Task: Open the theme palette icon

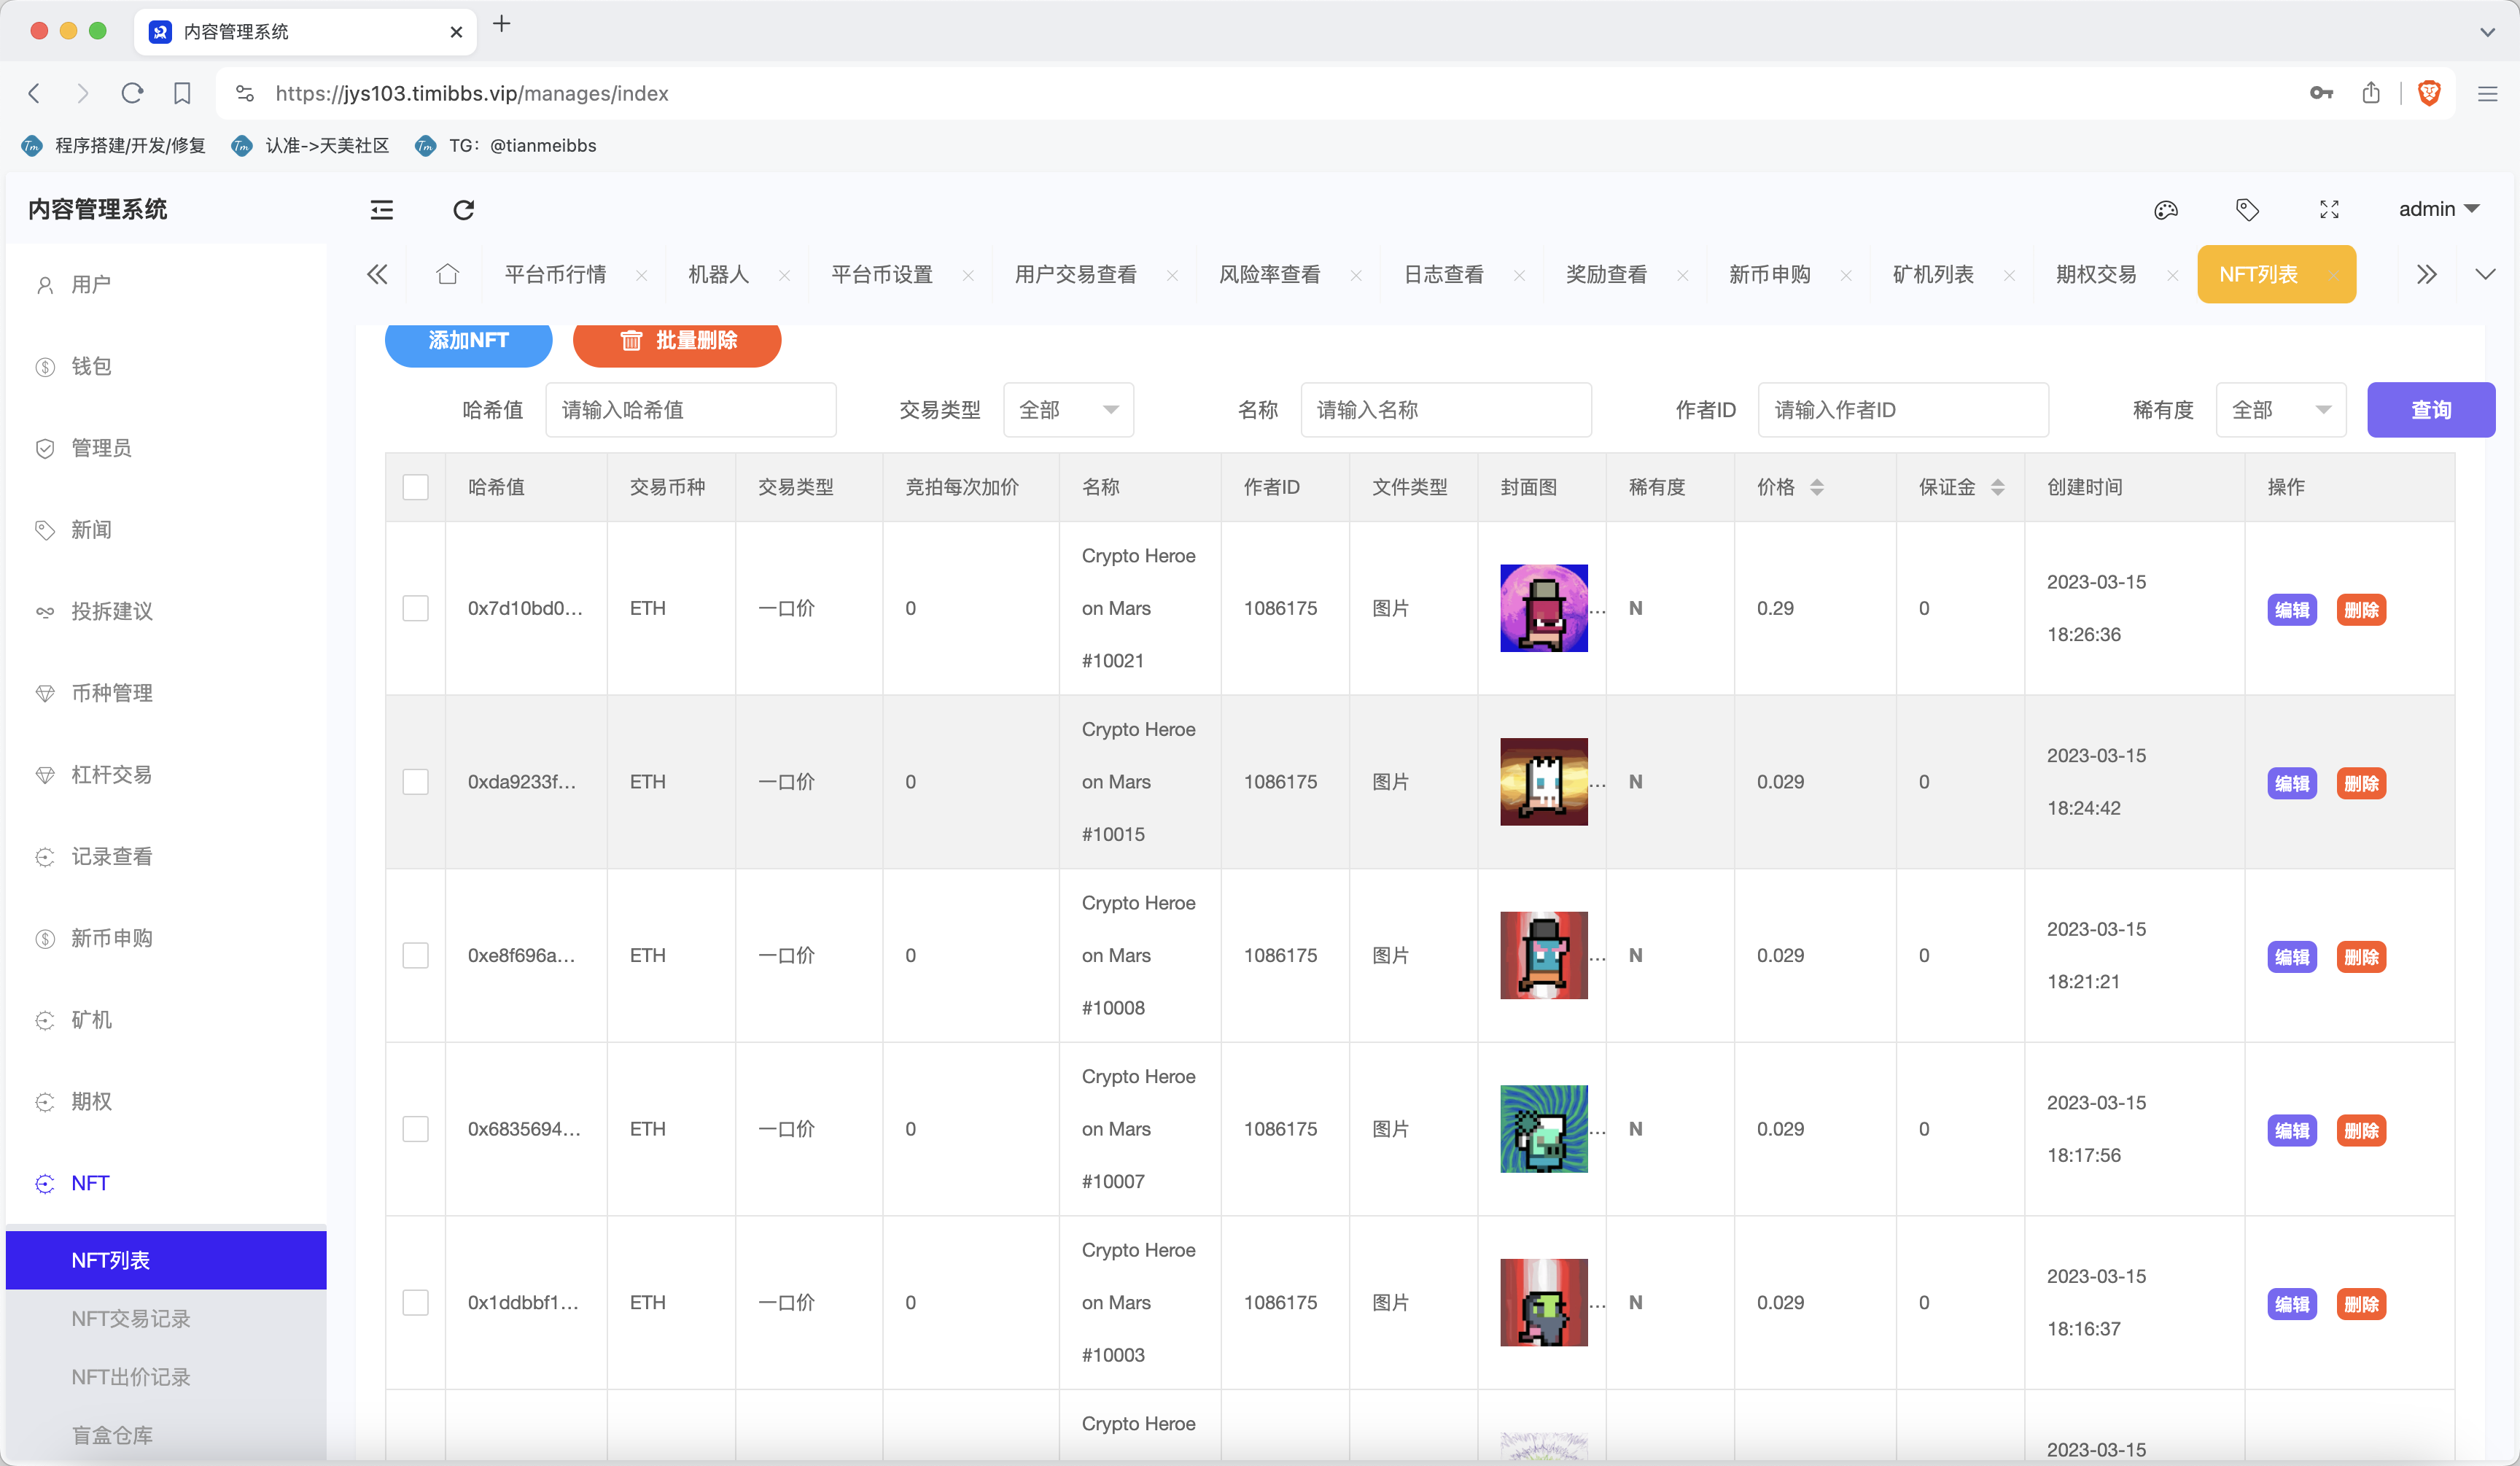Action: tap(2166, 210)
